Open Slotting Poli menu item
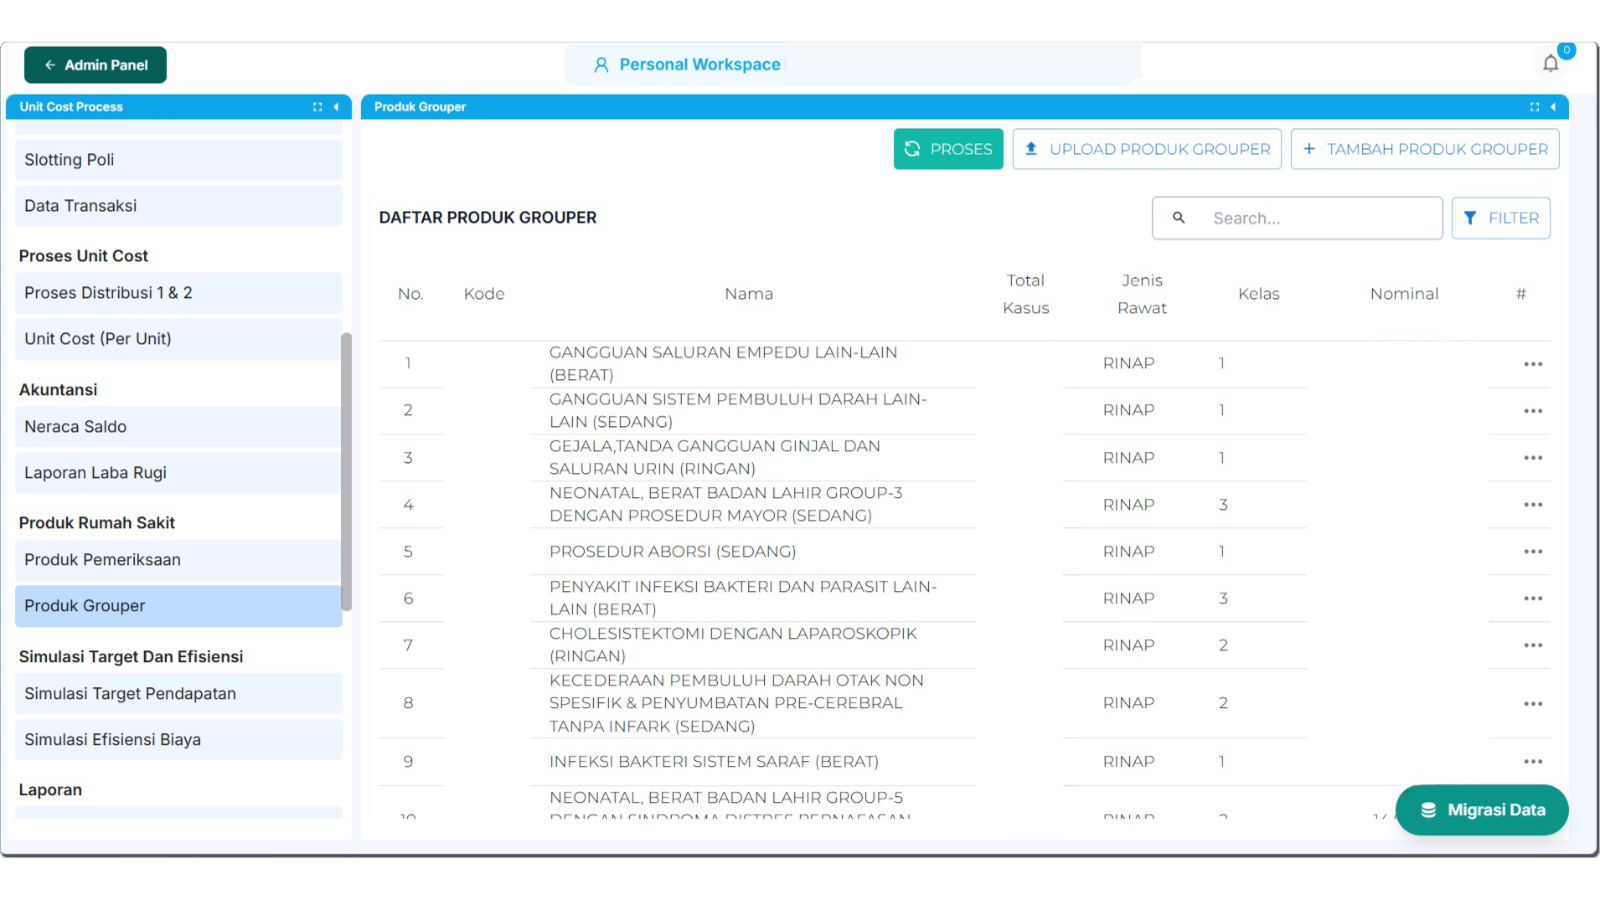The image size is (1600, 900). (179, 160)
